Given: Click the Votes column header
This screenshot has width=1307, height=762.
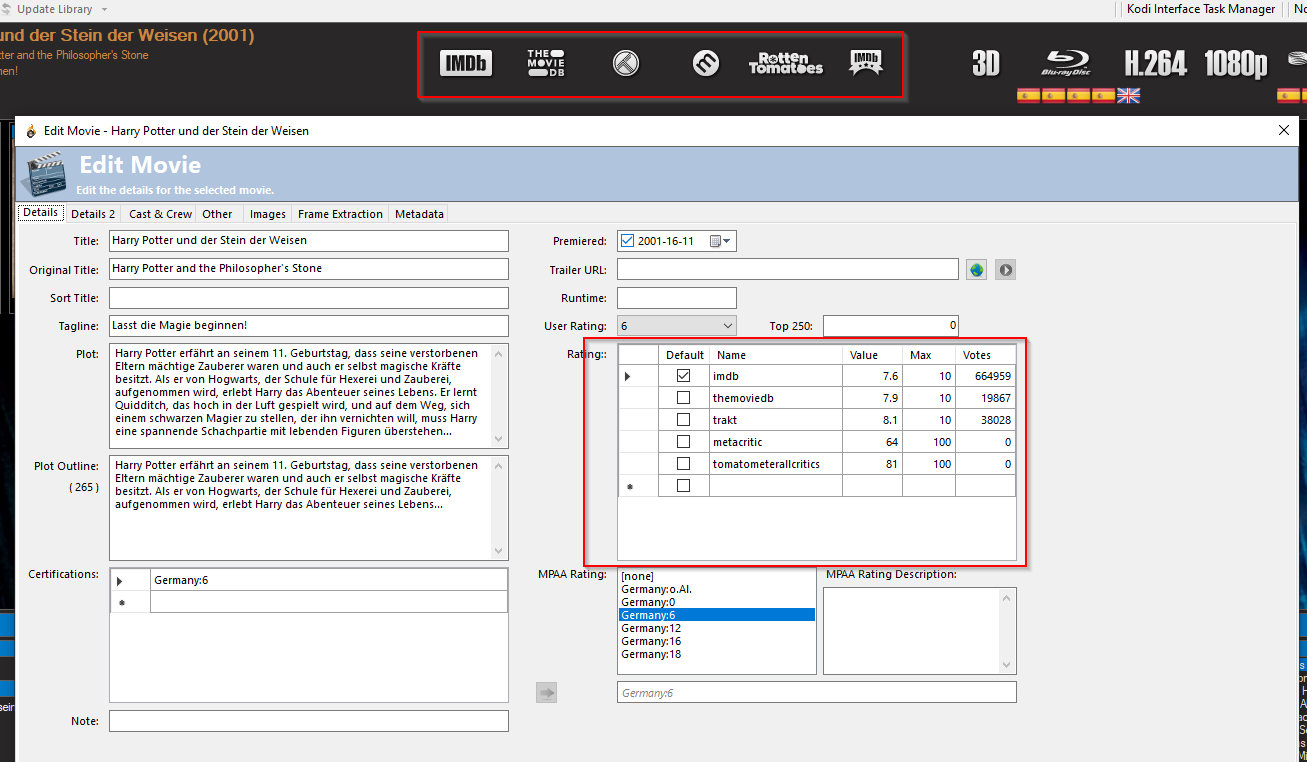Looking at the screenshot, I should coord(985,355).
